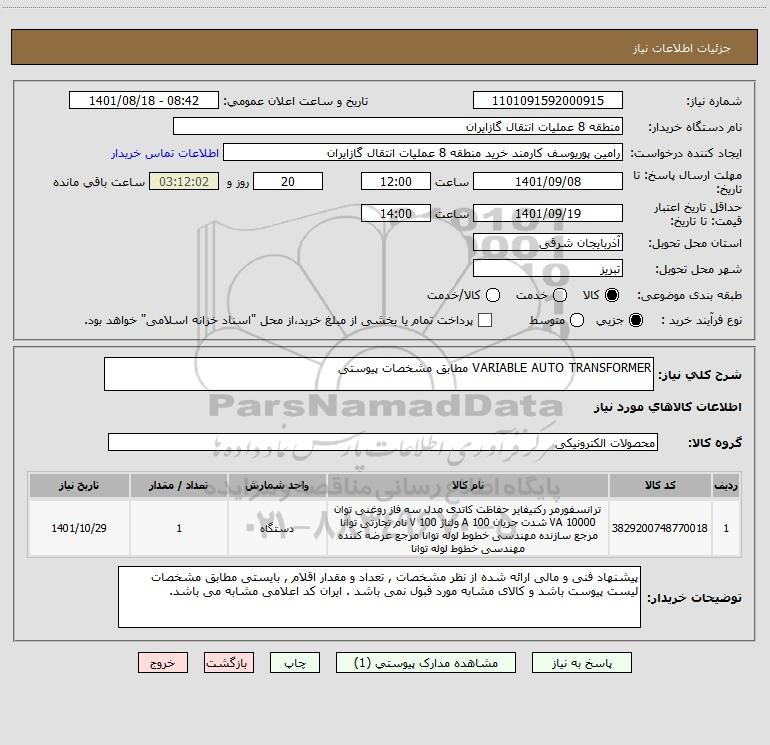Click the buyer notes text area
The image size is (770, 745).
tap(379, 597)
